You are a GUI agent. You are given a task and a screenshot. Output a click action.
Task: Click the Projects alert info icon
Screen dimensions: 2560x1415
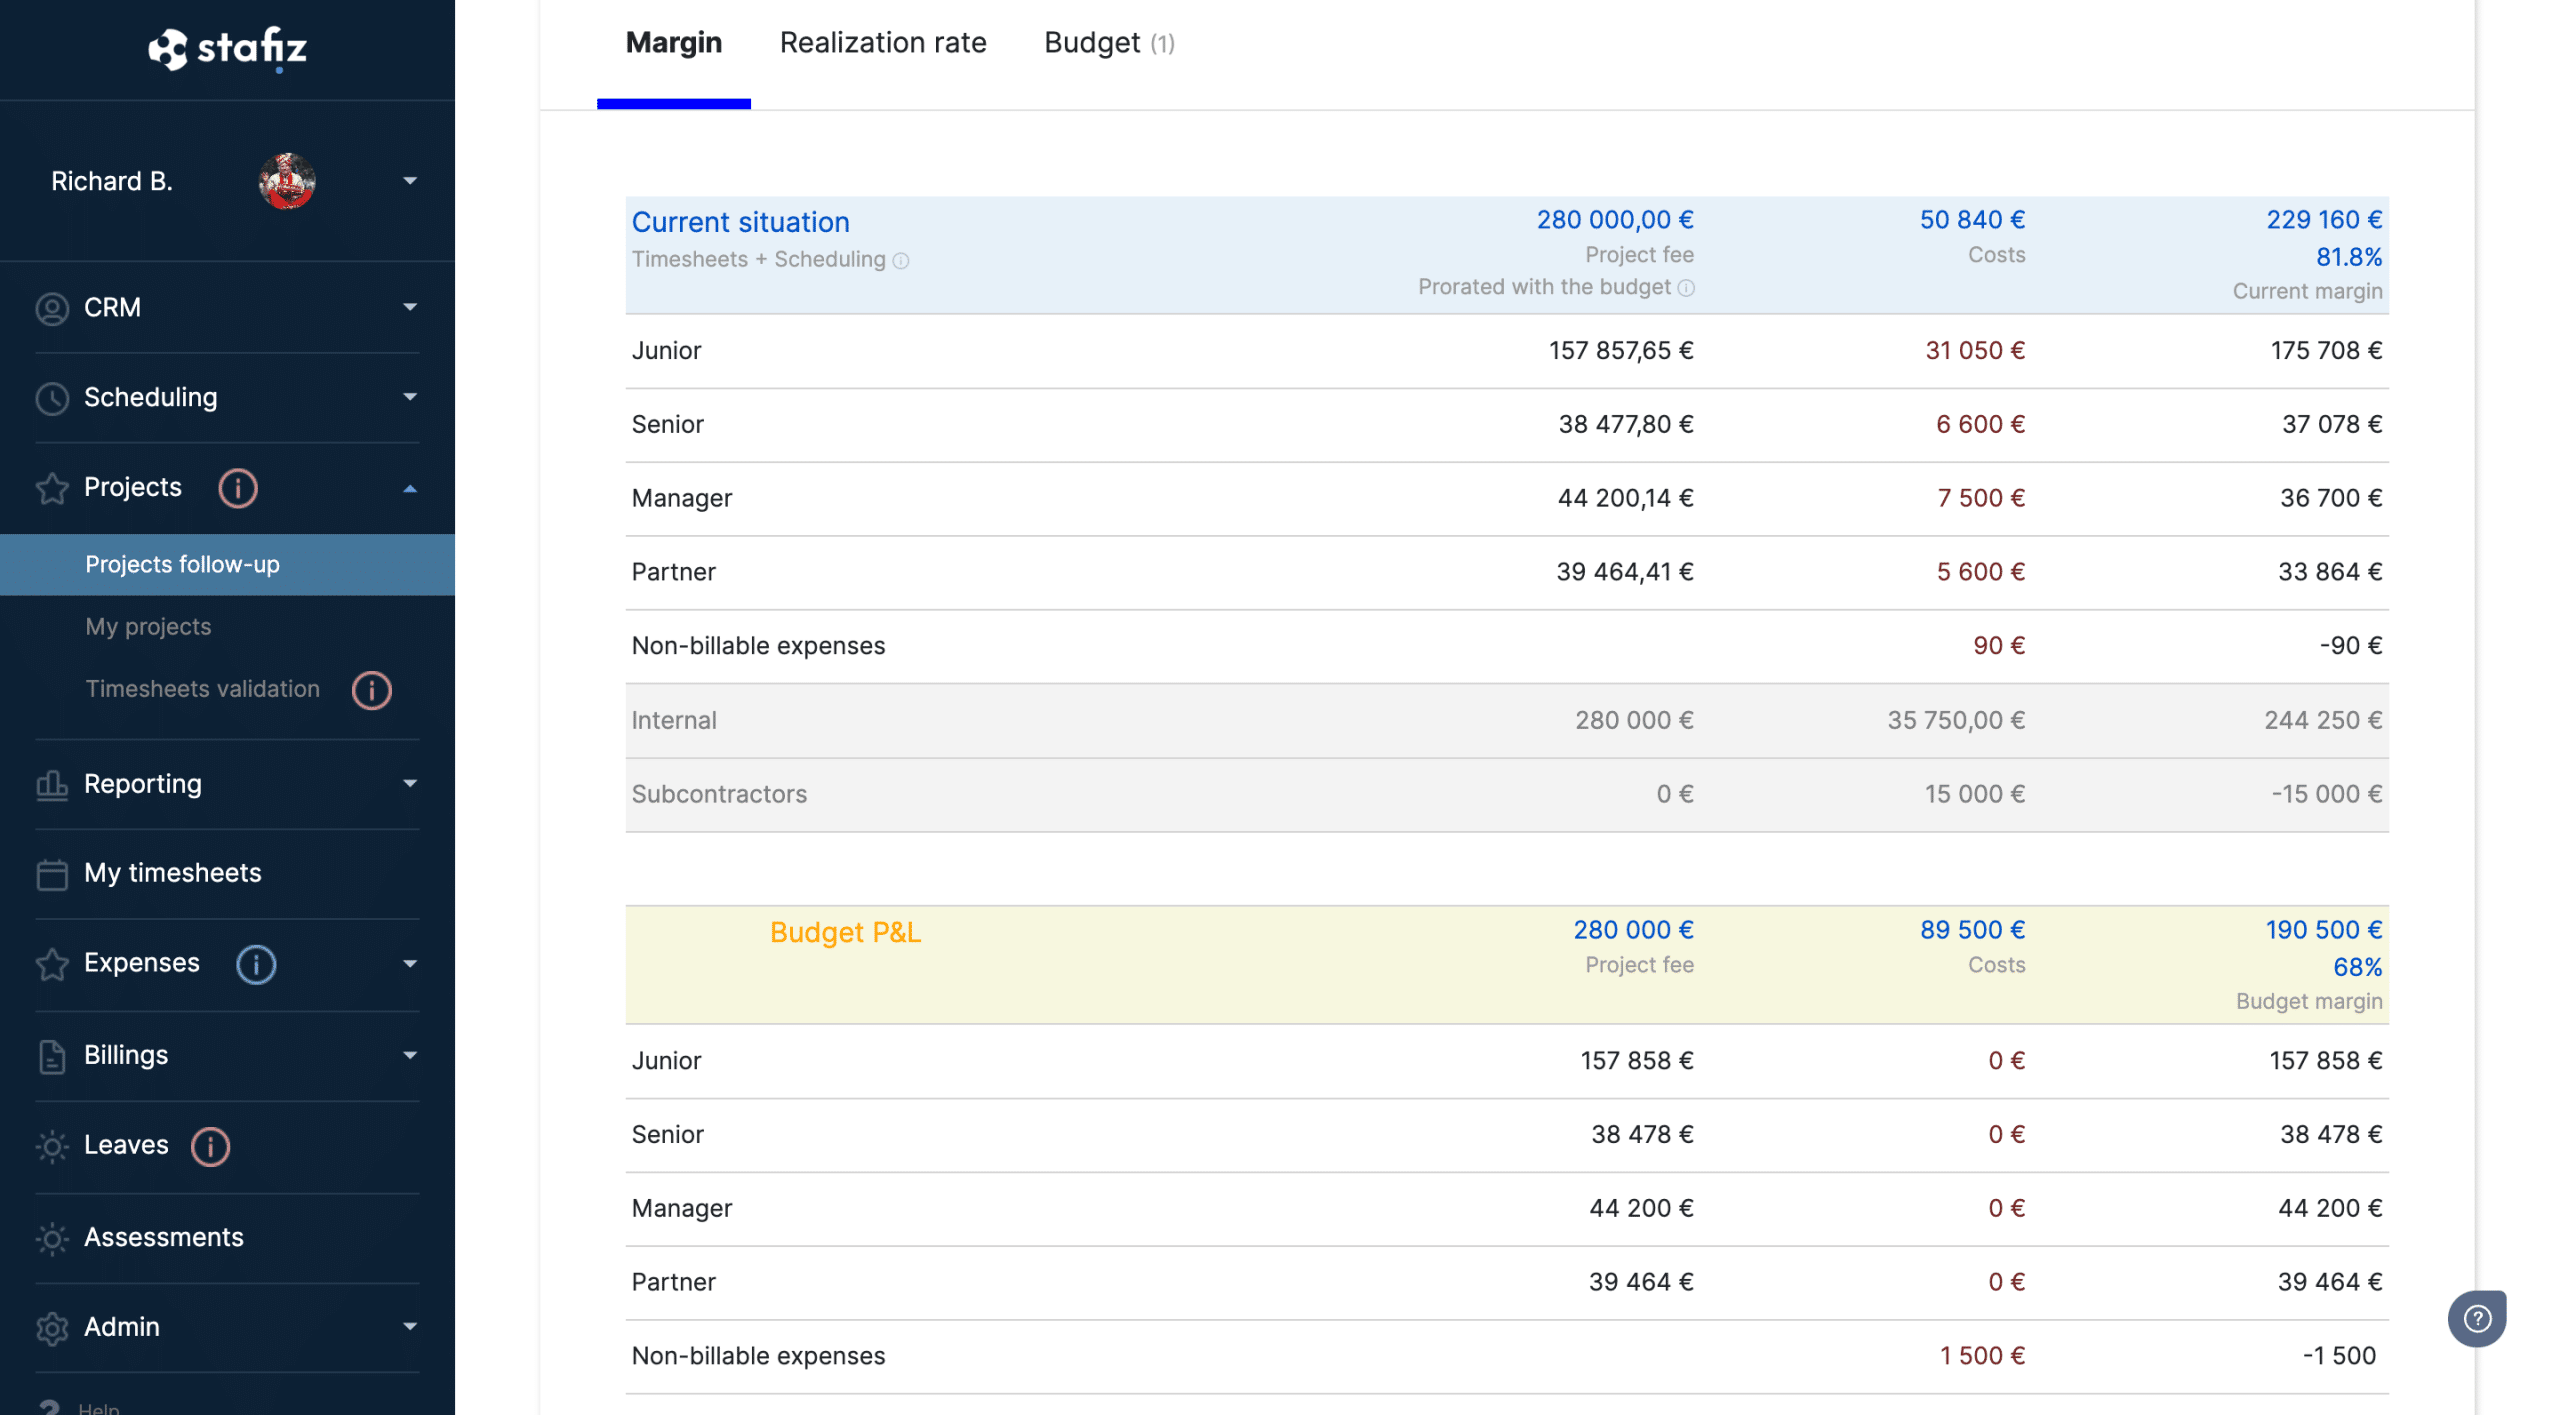click(x=238, y=488)
